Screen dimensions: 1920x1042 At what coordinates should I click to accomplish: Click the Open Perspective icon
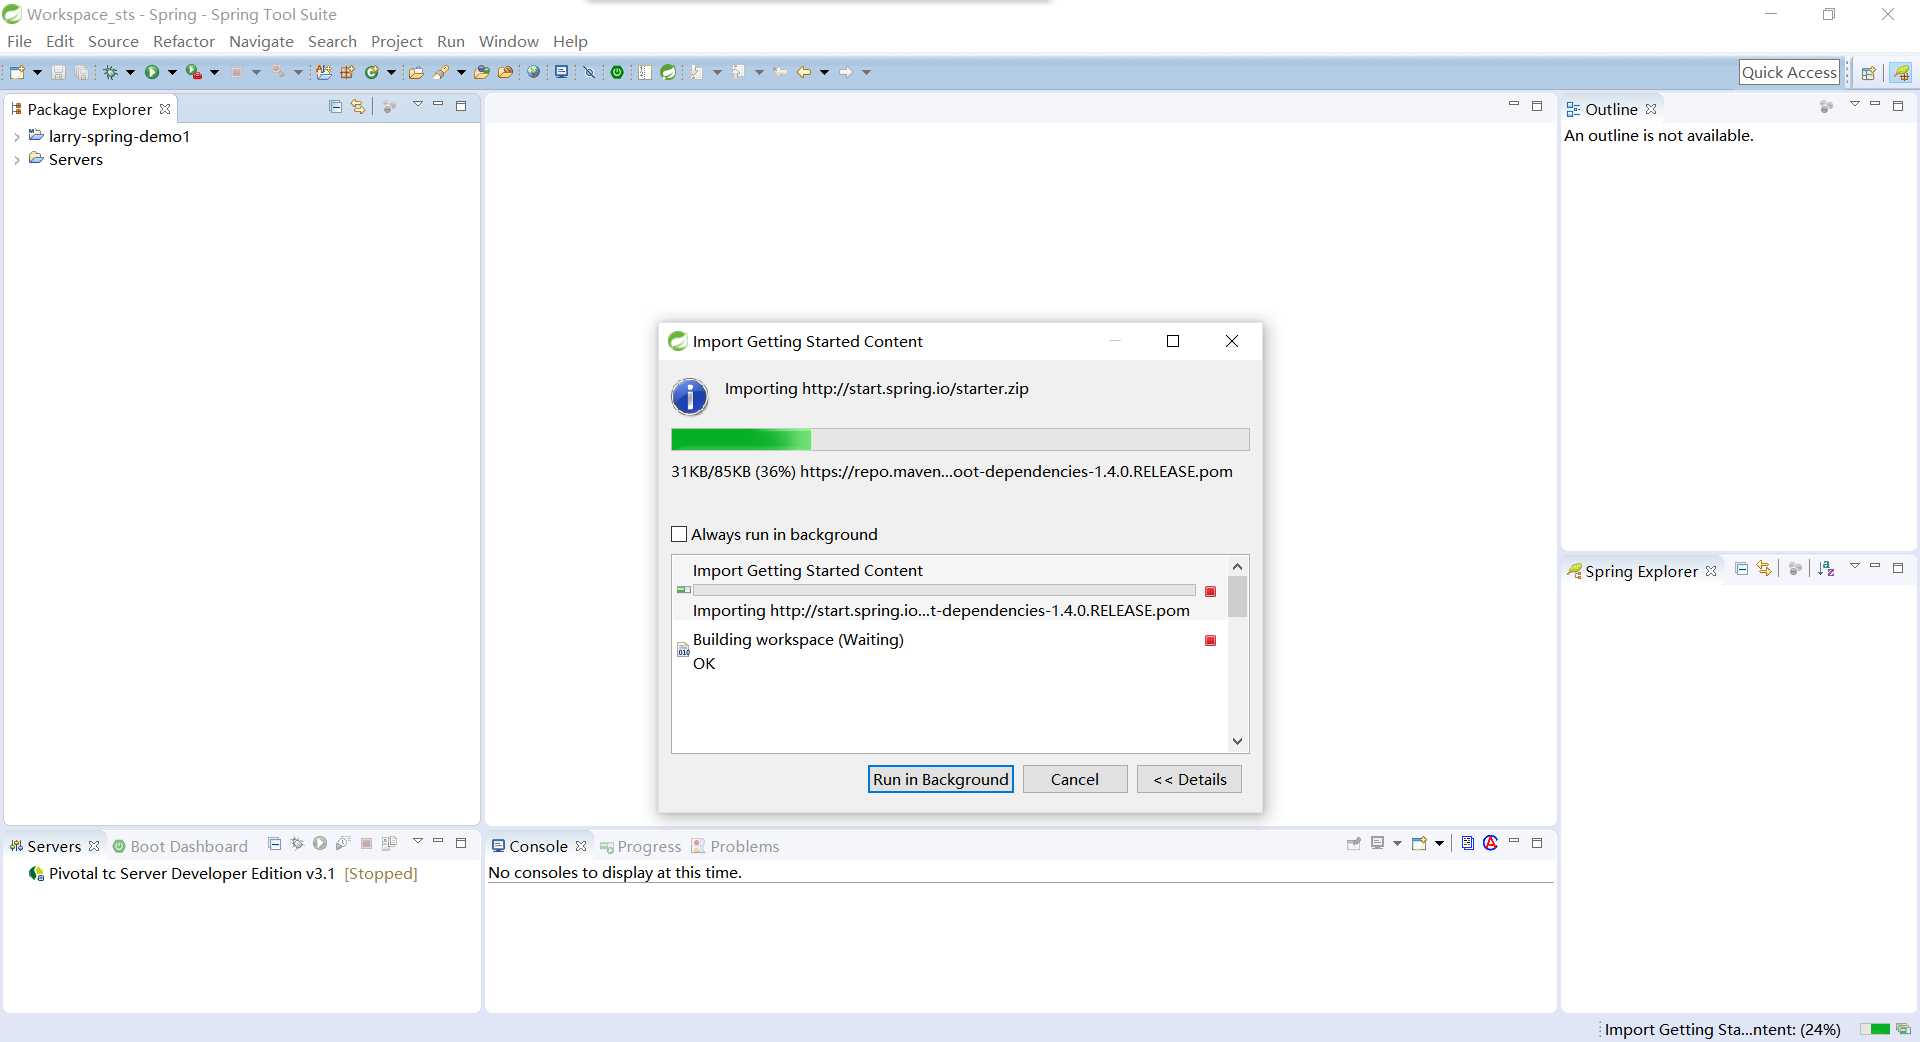pos(1868,72)
